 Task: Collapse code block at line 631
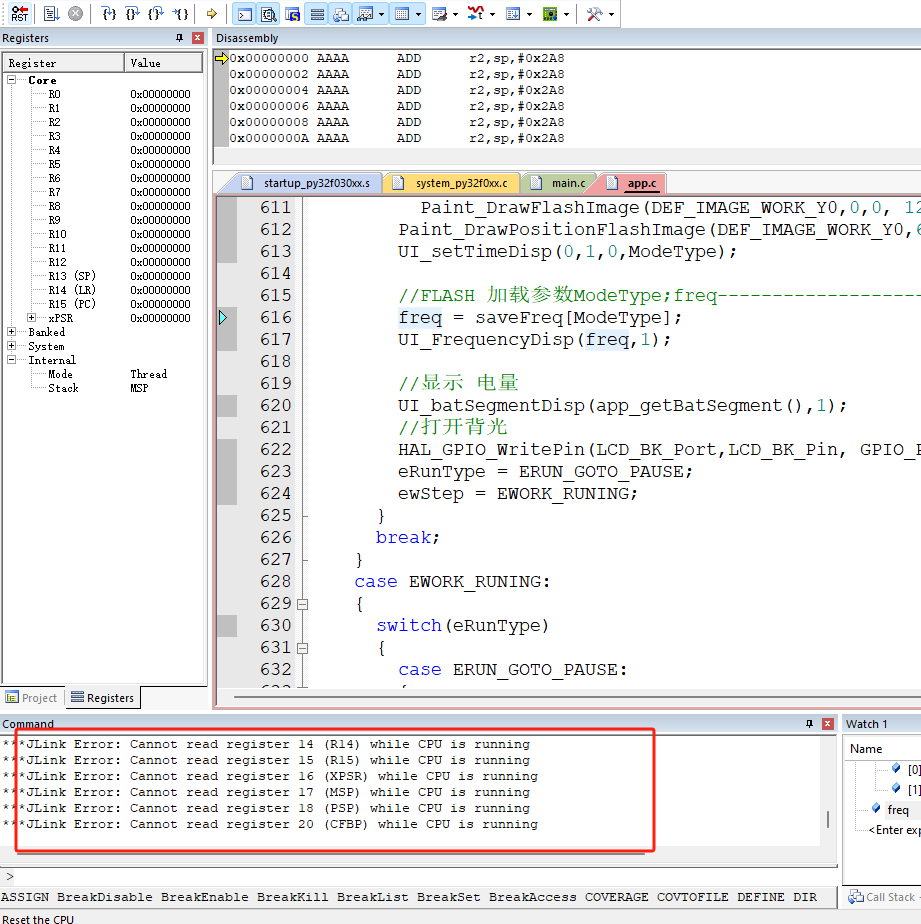pos(302,648)
